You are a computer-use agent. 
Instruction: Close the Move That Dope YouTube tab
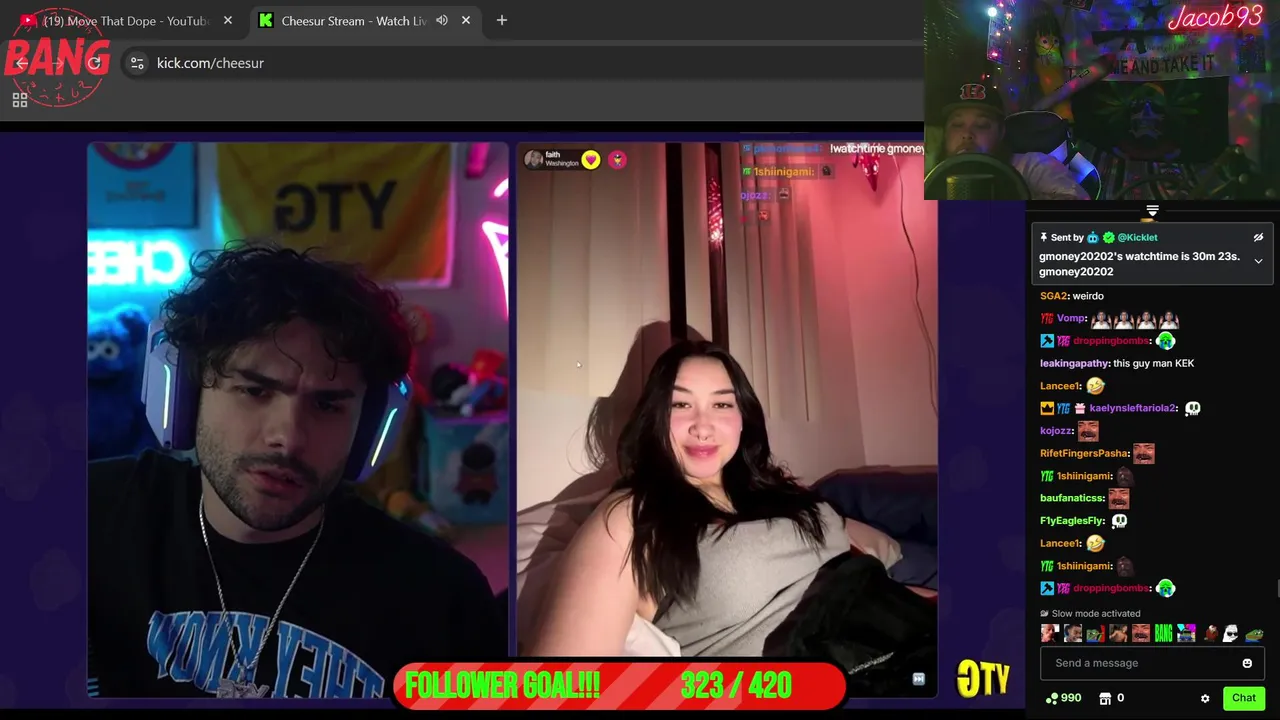click(x=228, y=20)
